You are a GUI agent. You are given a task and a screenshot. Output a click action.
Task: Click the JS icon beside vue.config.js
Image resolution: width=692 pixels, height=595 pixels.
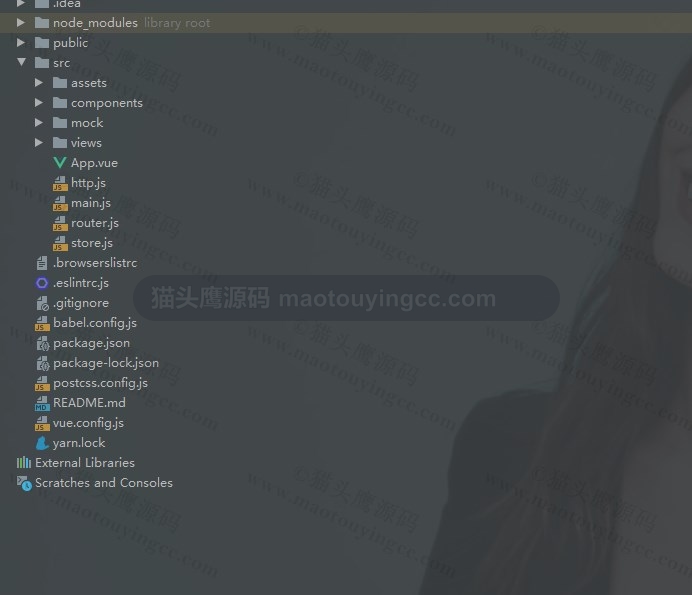point(42,423)
